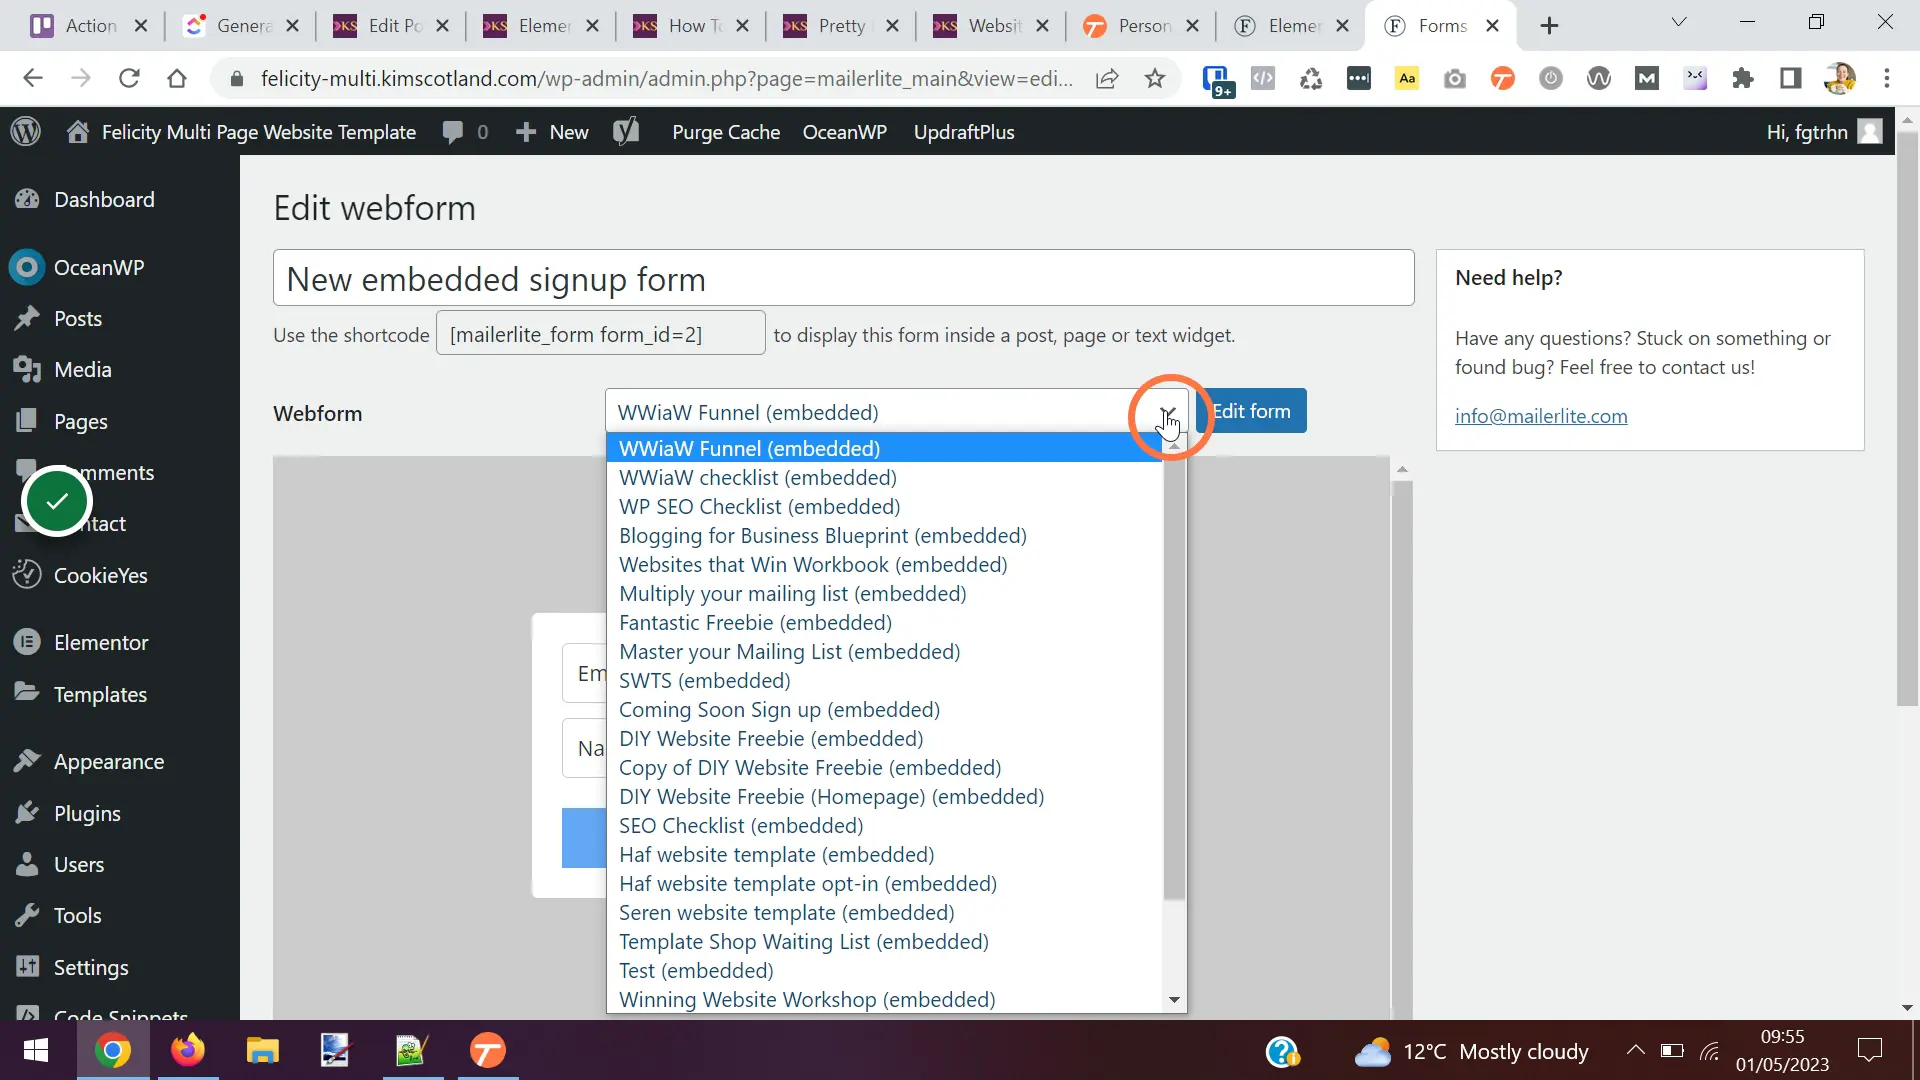
Task: Click the weather widget in the taskbar
Action: coord(1472,1051)
